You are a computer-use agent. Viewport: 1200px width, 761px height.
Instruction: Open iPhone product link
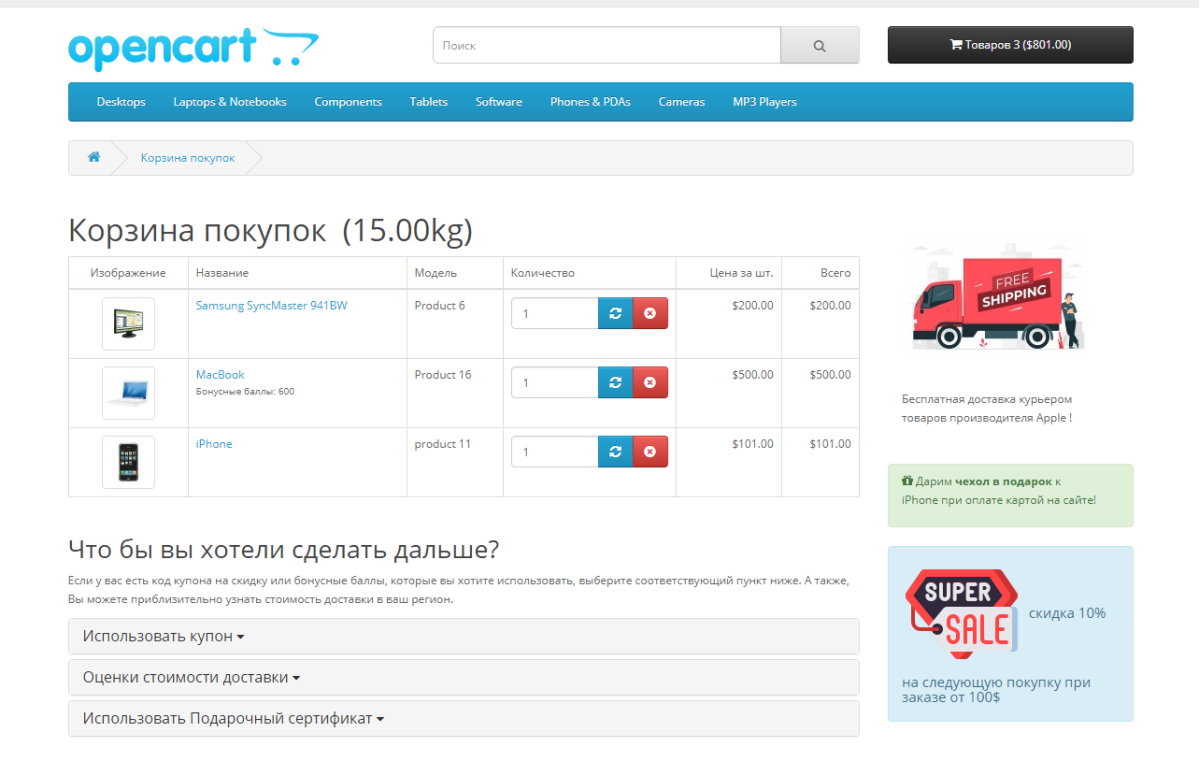point(214,444)
